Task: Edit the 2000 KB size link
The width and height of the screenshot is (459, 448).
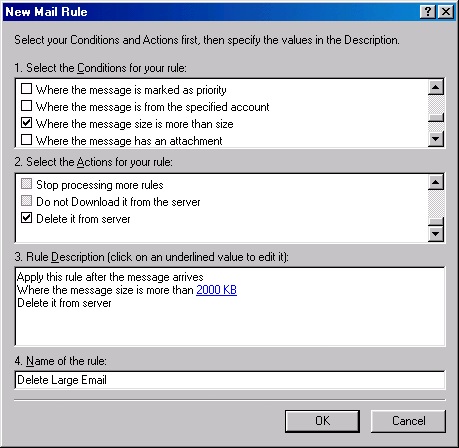Action: point(216,290)
